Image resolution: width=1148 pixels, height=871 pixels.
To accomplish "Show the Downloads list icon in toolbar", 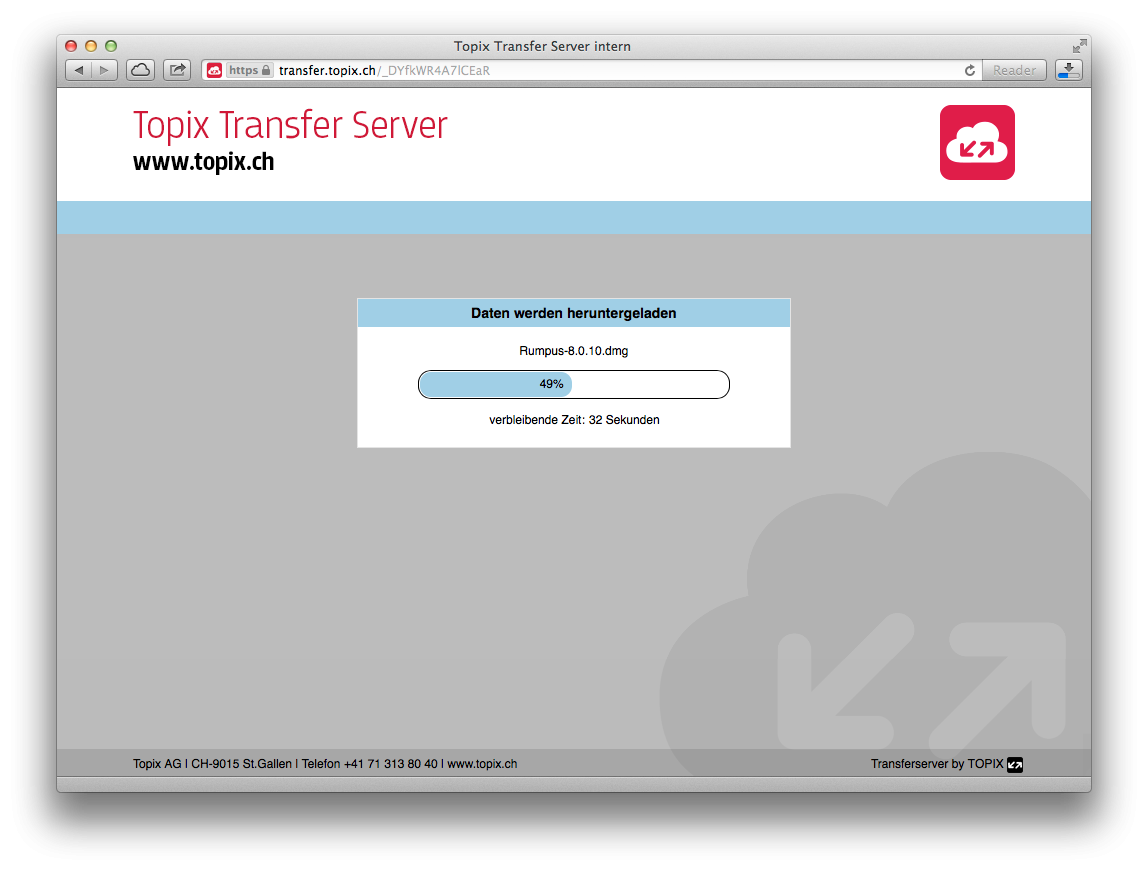I will coord(1068,70).
